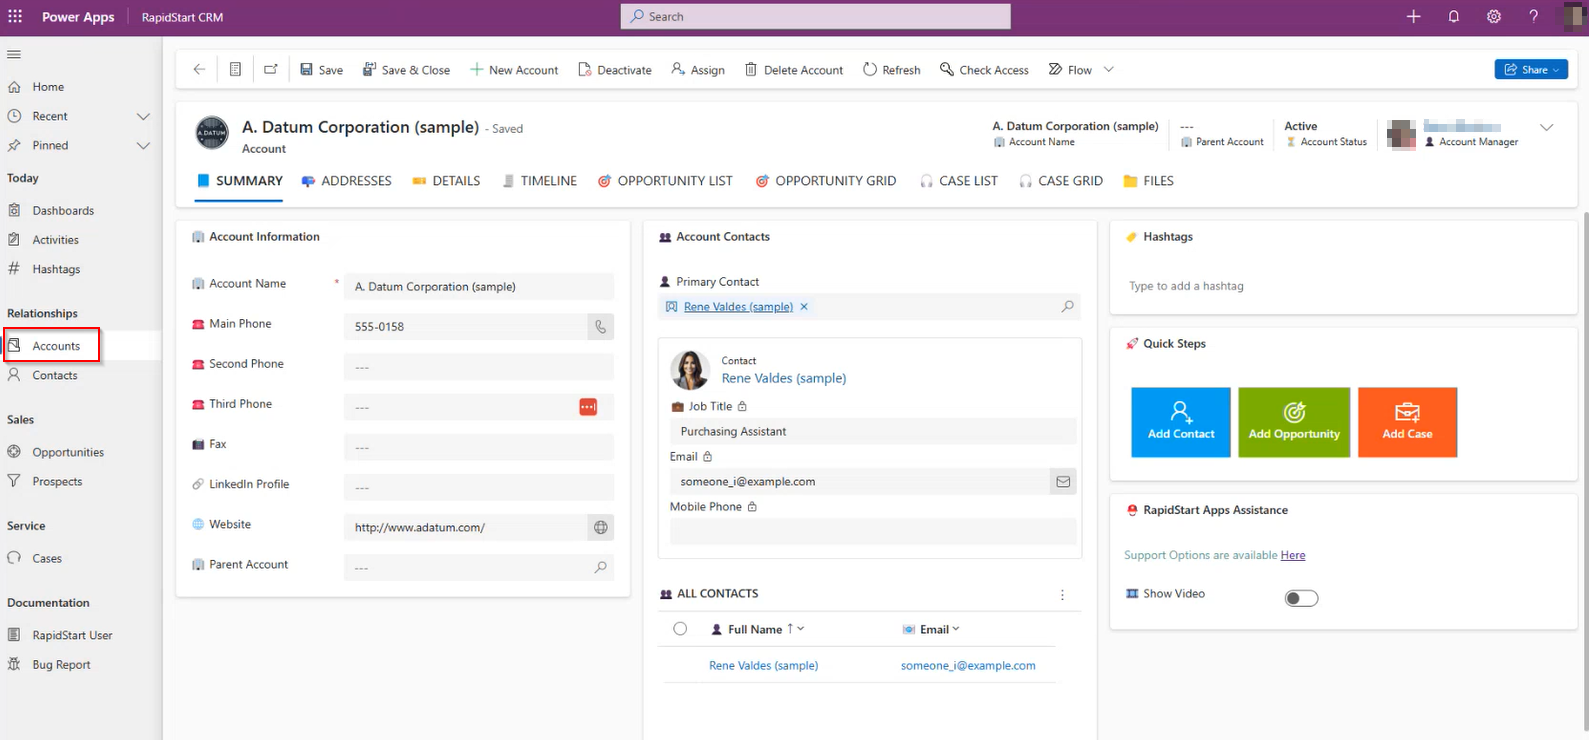Click the Parent Account lookup search icon
The width and height of the screenshot is (1589, 740).
coord(600,567)
